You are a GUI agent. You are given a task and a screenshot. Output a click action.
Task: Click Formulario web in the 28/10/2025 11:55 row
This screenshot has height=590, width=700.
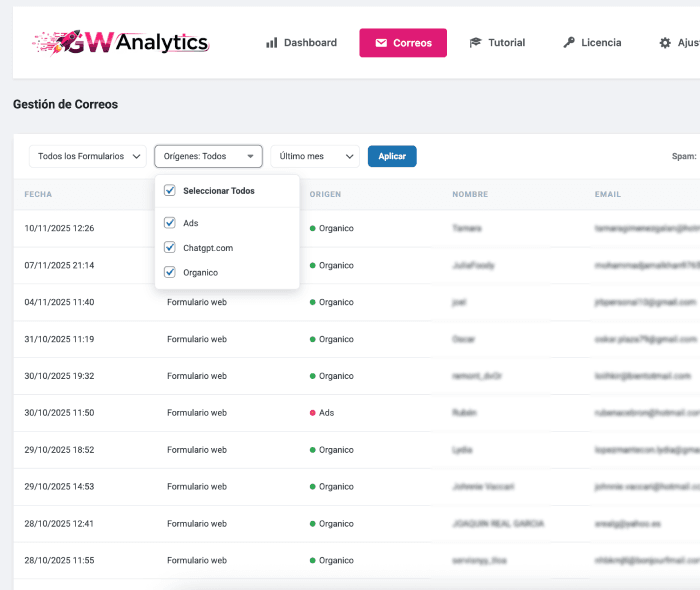tap(197, 560)
